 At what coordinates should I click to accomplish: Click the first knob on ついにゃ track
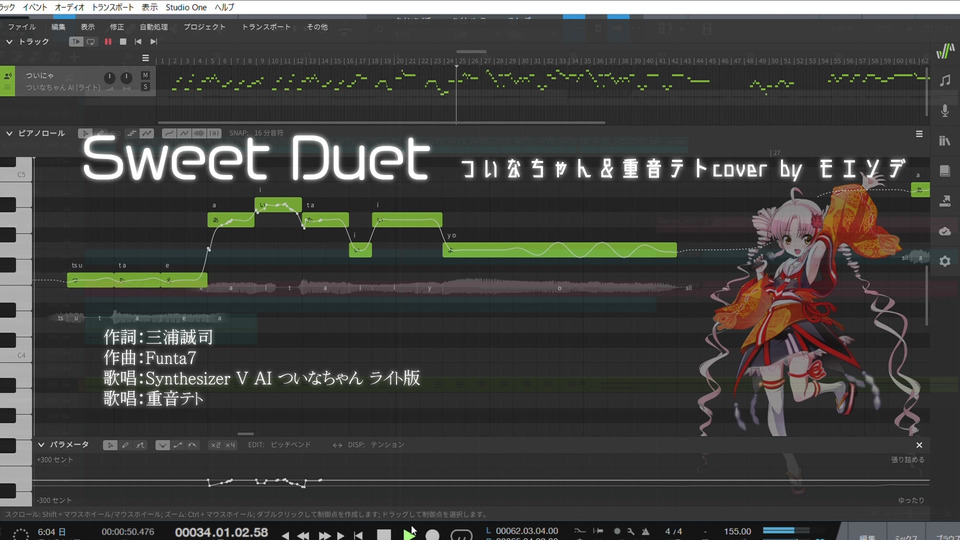pyautogui.click(x=110, y=78)
